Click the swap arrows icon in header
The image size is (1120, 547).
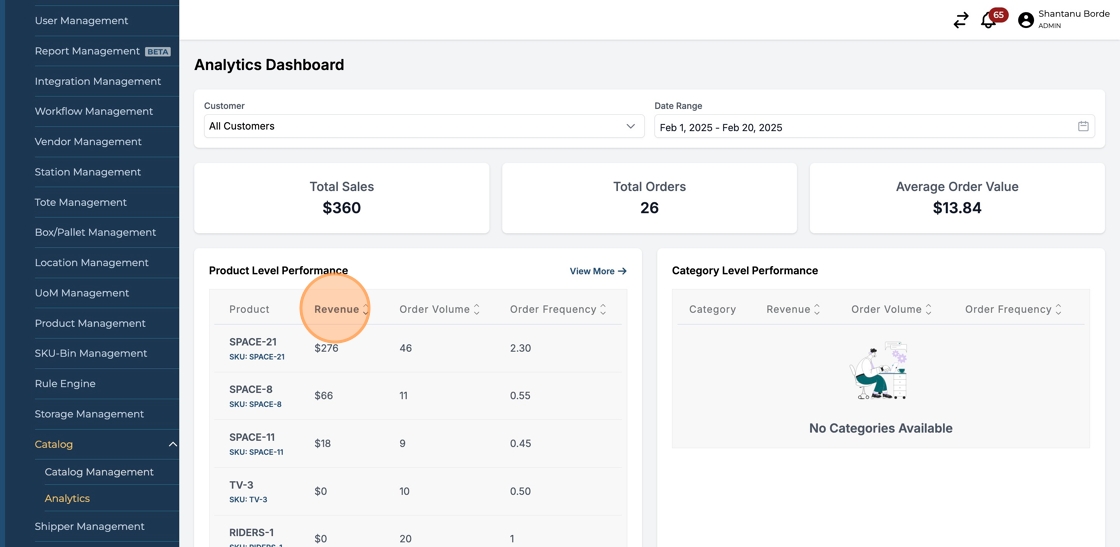960,20
